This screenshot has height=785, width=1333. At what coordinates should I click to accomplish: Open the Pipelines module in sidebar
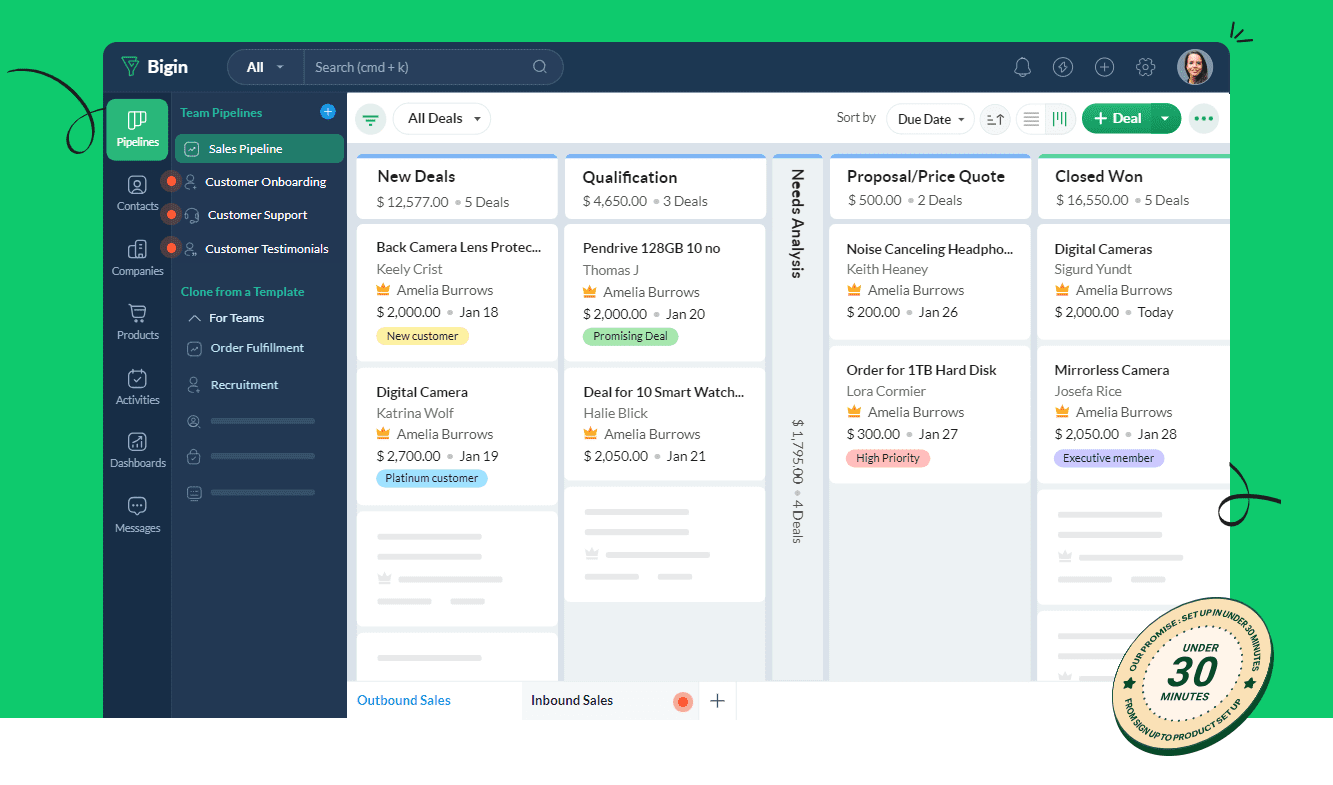click(x=137, y=129)
